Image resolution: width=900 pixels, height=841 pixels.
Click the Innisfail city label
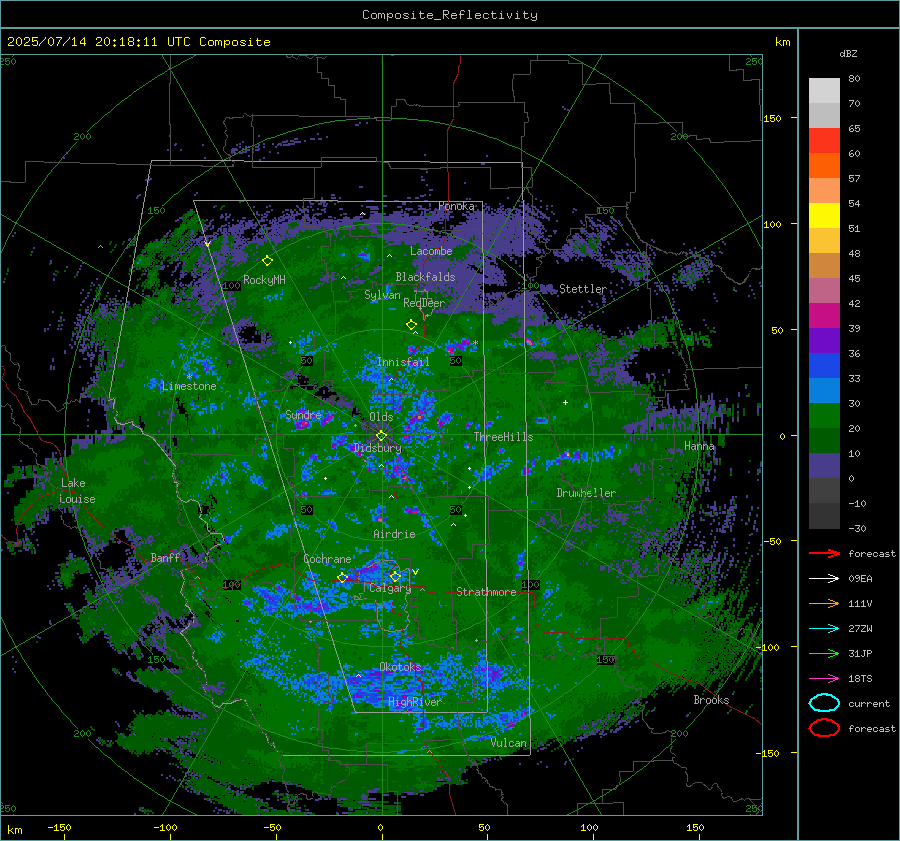tap(403, 362)
